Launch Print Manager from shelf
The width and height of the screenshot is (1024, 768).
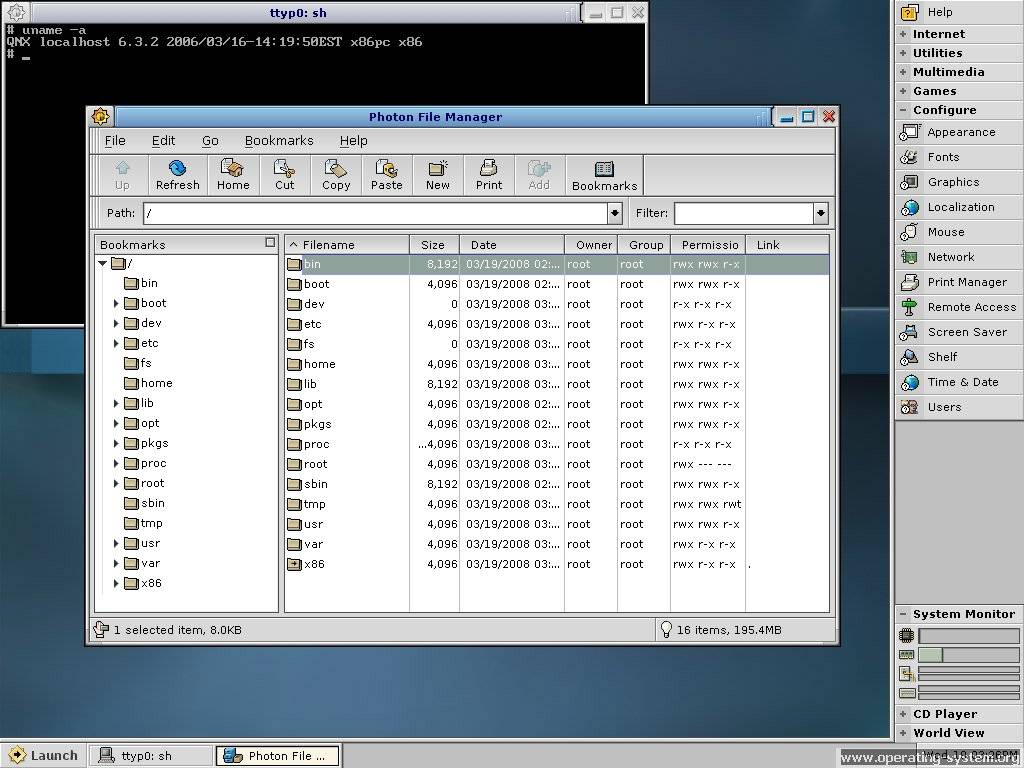[x=959, y=282]
